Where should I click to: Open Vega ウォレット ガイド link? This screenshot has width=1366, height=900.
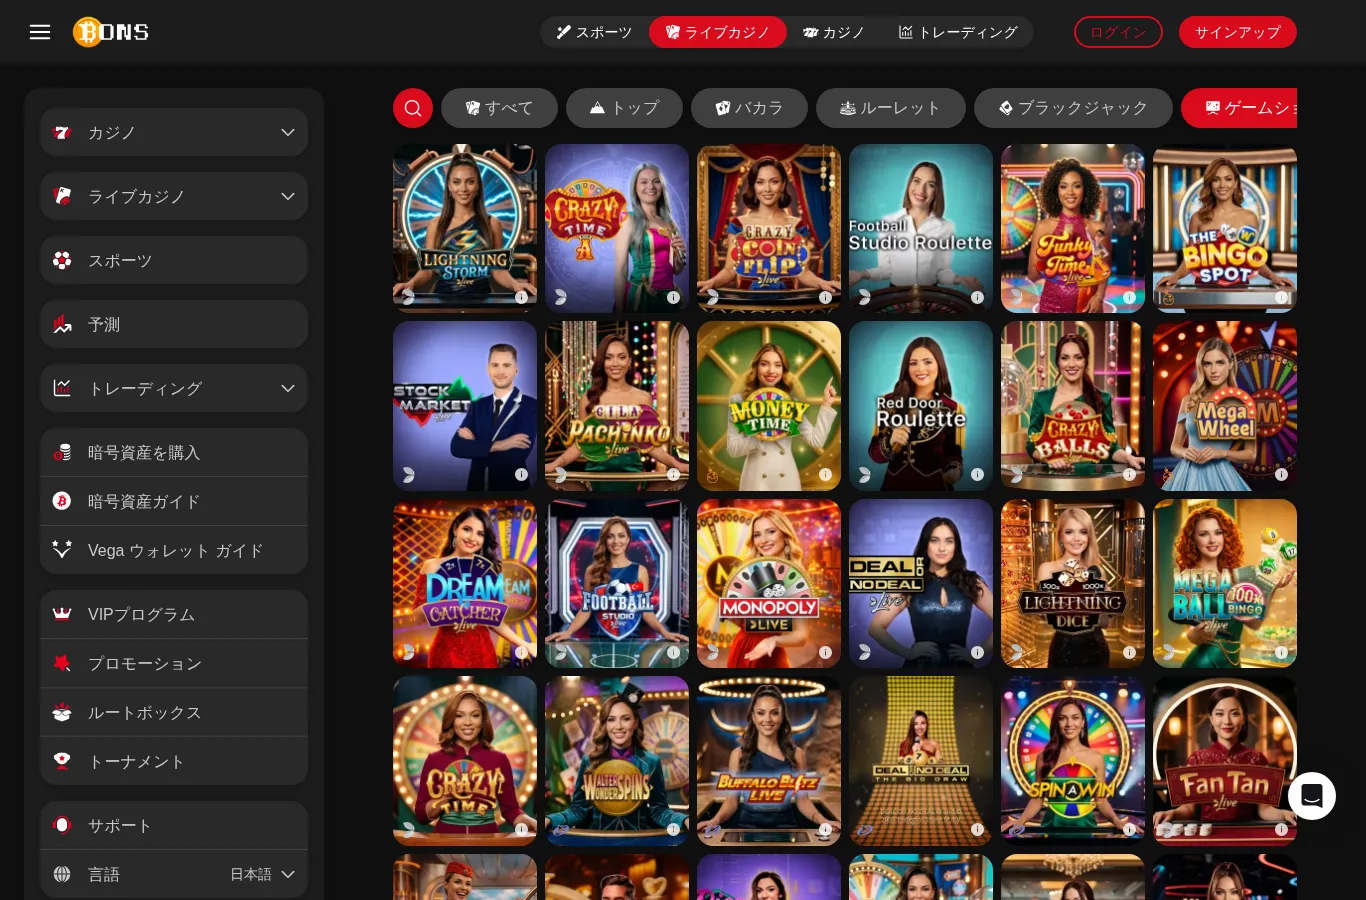tap(174, 550)
